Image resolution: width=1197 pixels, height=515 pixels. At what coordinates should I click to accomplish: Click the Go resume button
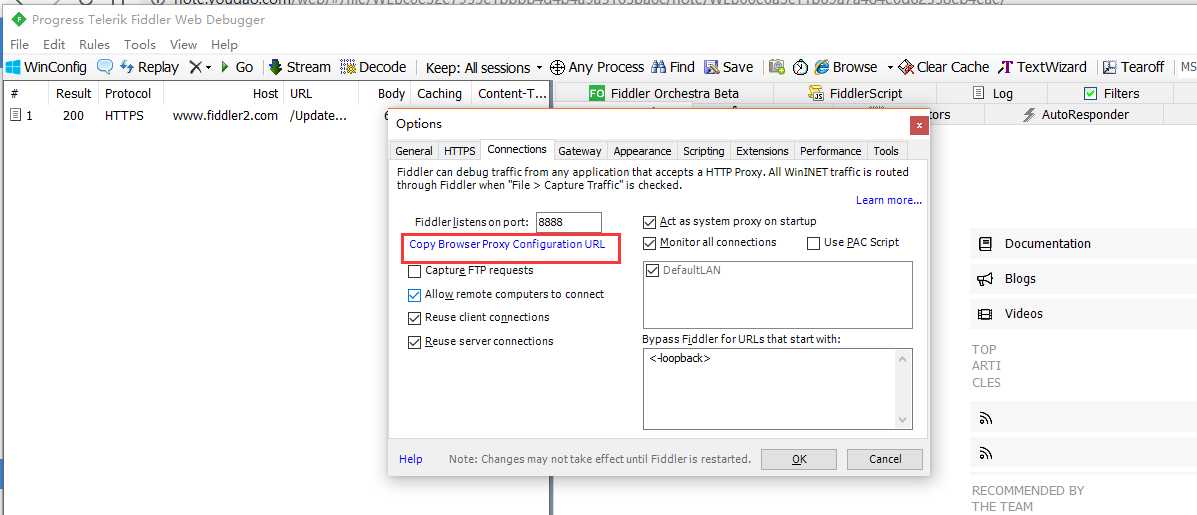point(237,67)
